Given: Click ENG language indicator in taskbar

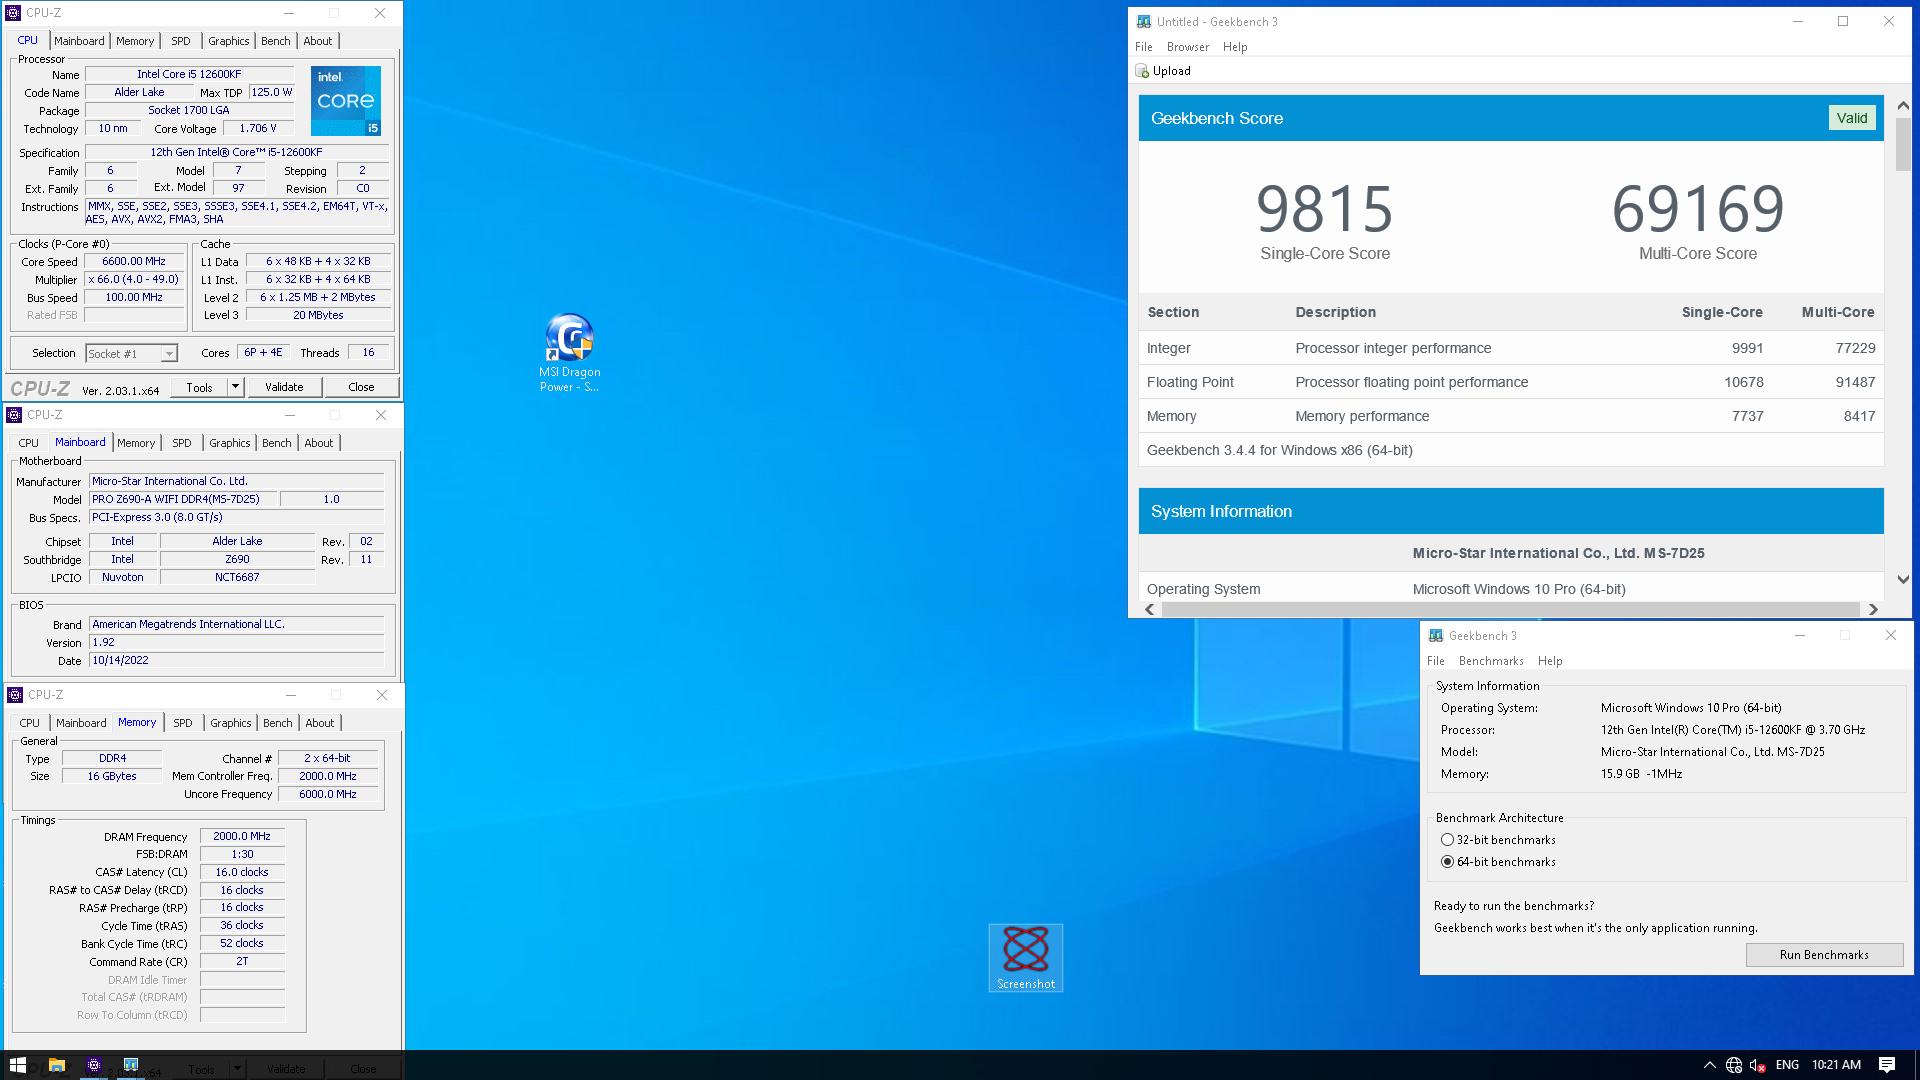Looking at the screenshot, I should coord(1787,1065).
